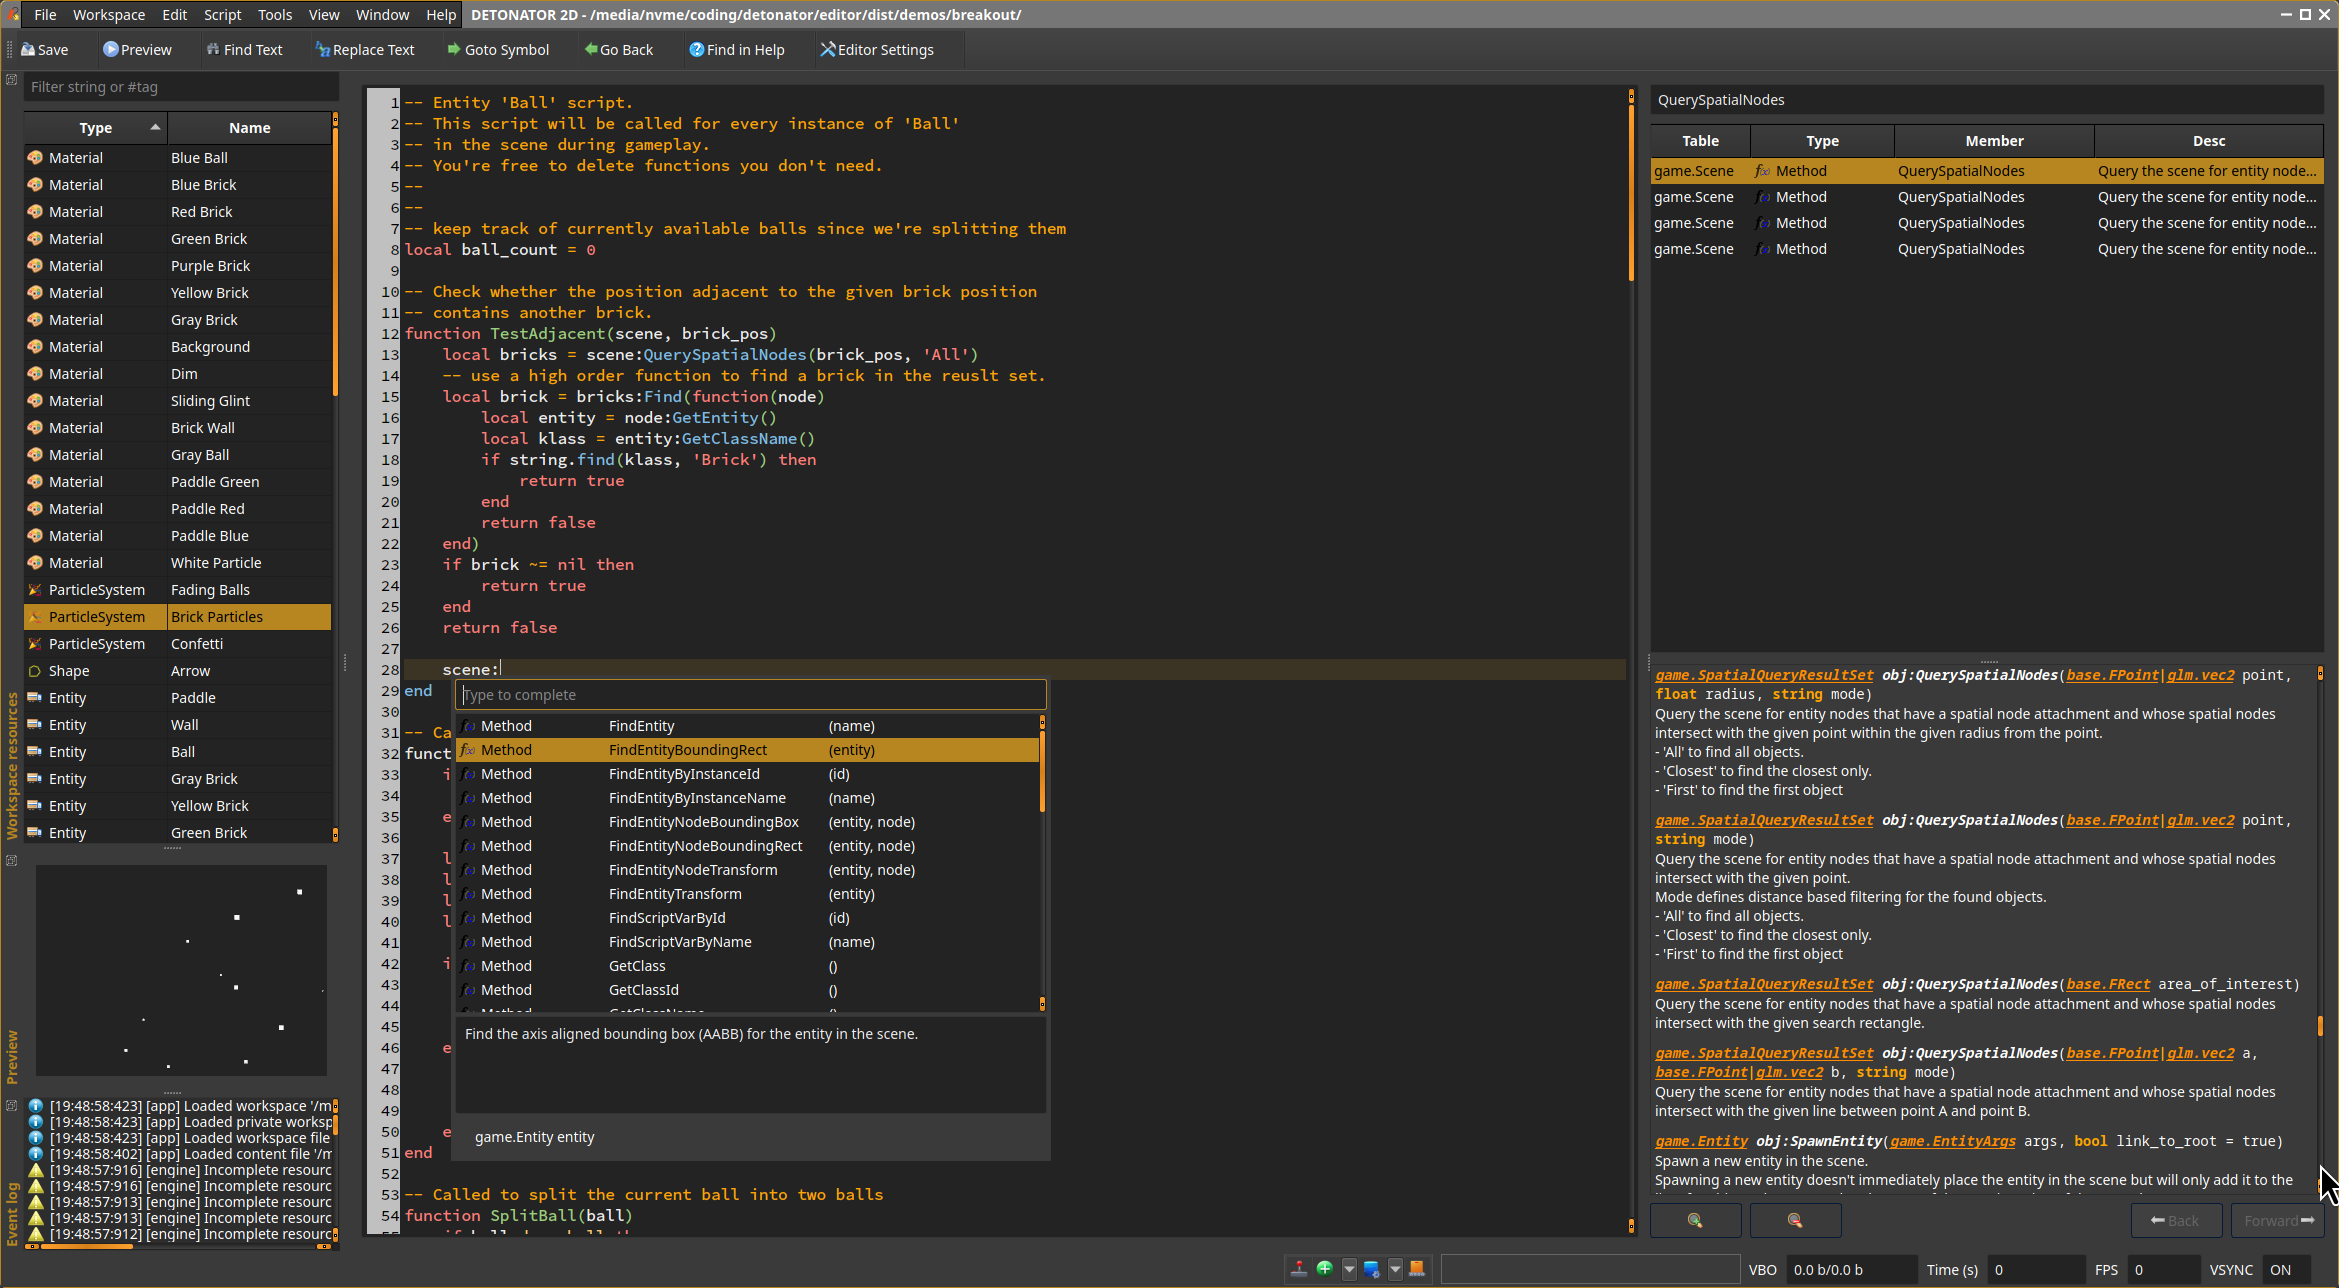This screenshot has height=1288, width=2339.
Task: Click the Save toolbar icon
Action: coord(29,50)
